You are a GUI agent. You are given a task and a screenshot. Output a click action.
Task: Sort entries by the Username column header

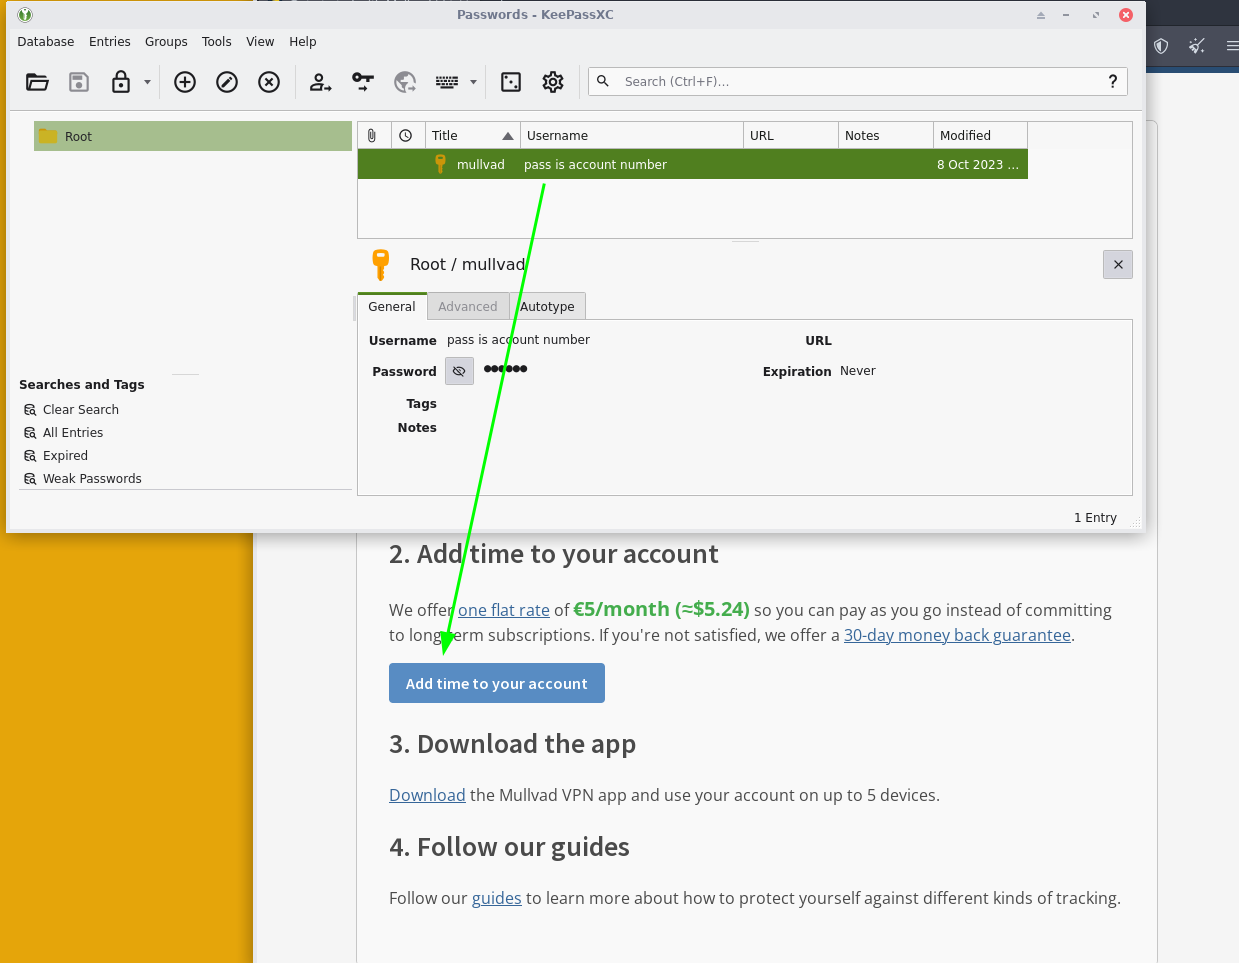coord(632,136)
